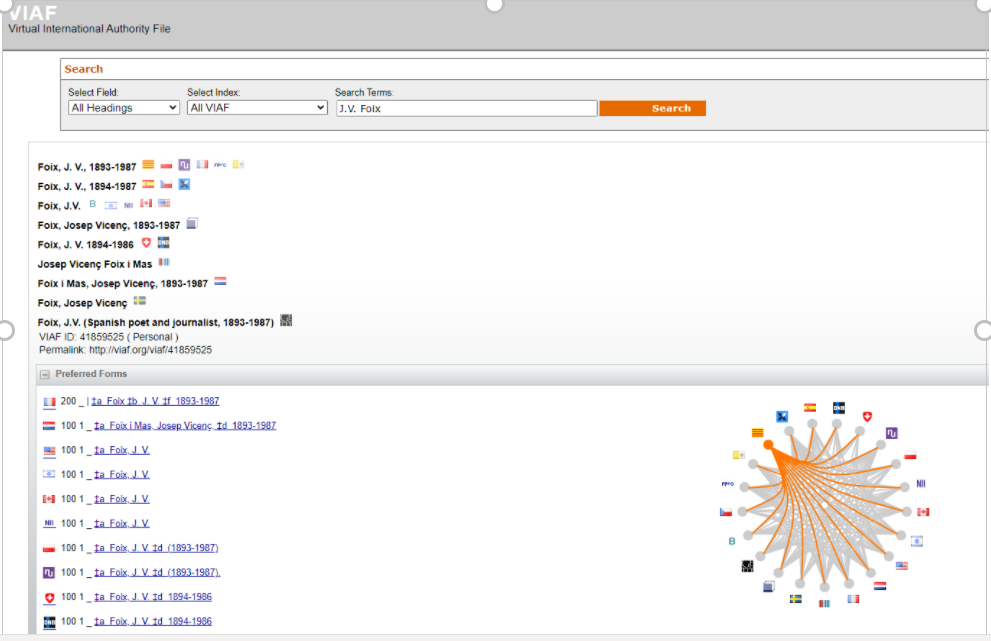Click the rero label in the cluster graph
The height and width of the screenshot is (641, 991).
click(x=727, y=484)
